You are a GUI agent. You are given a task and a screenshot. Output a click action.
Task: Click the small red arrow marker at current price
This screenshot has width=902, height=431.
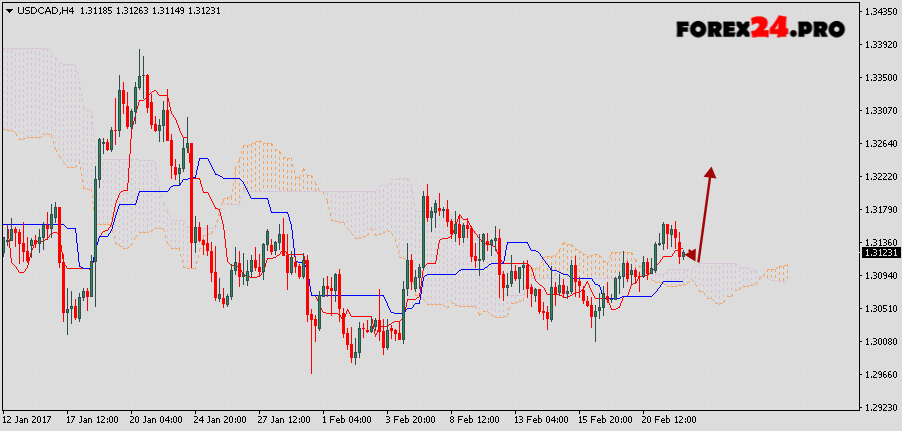tap(688, 254)
